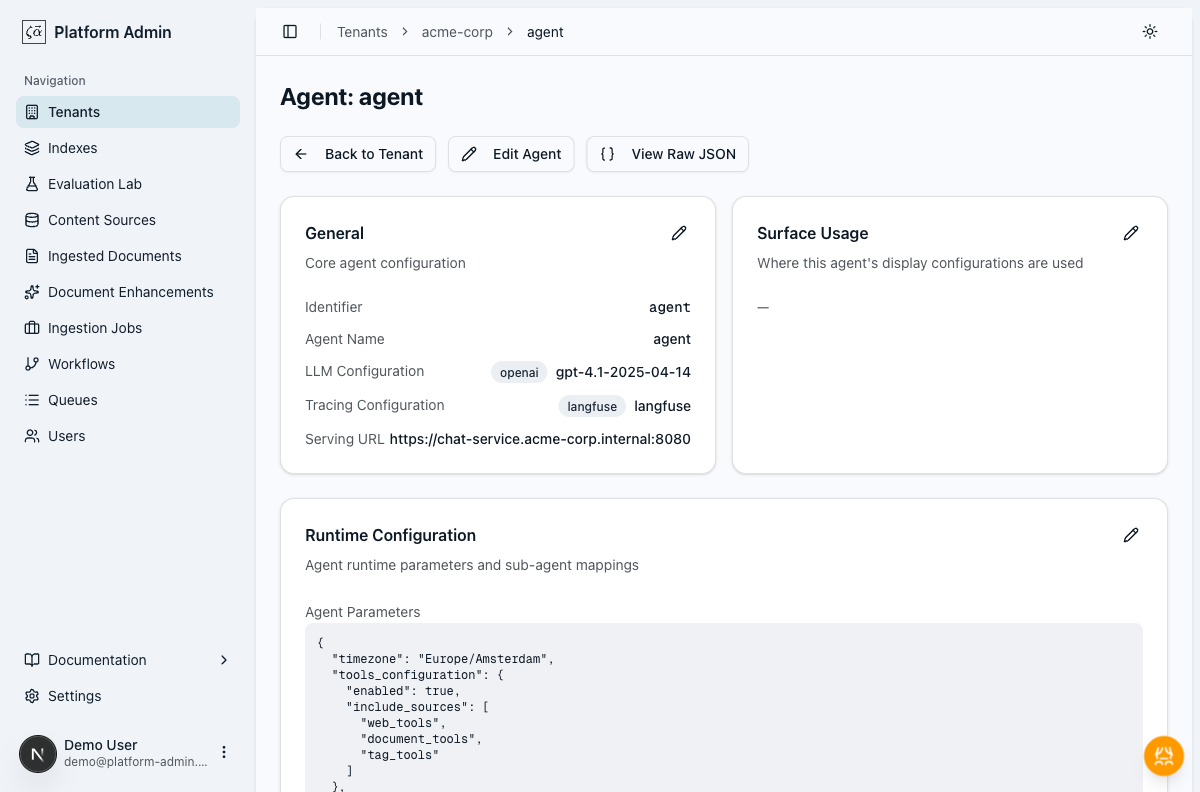
Task: Click the Documentation book icon
Action: [x=32, y=660]
